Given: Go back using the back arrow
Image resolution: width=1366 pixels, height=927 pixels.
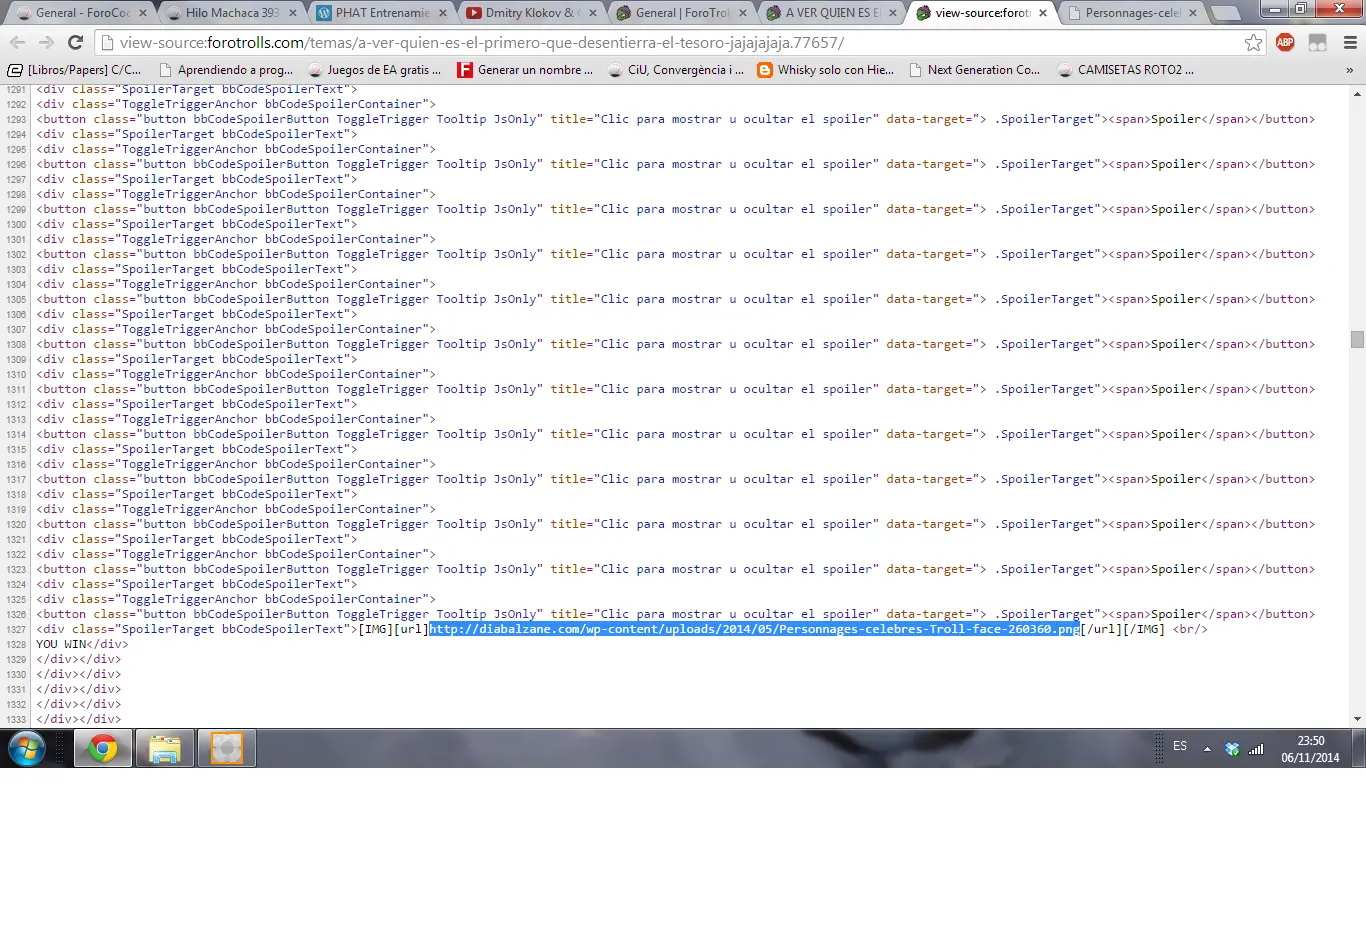Looking at the screenshot, I should pos(17,42).
